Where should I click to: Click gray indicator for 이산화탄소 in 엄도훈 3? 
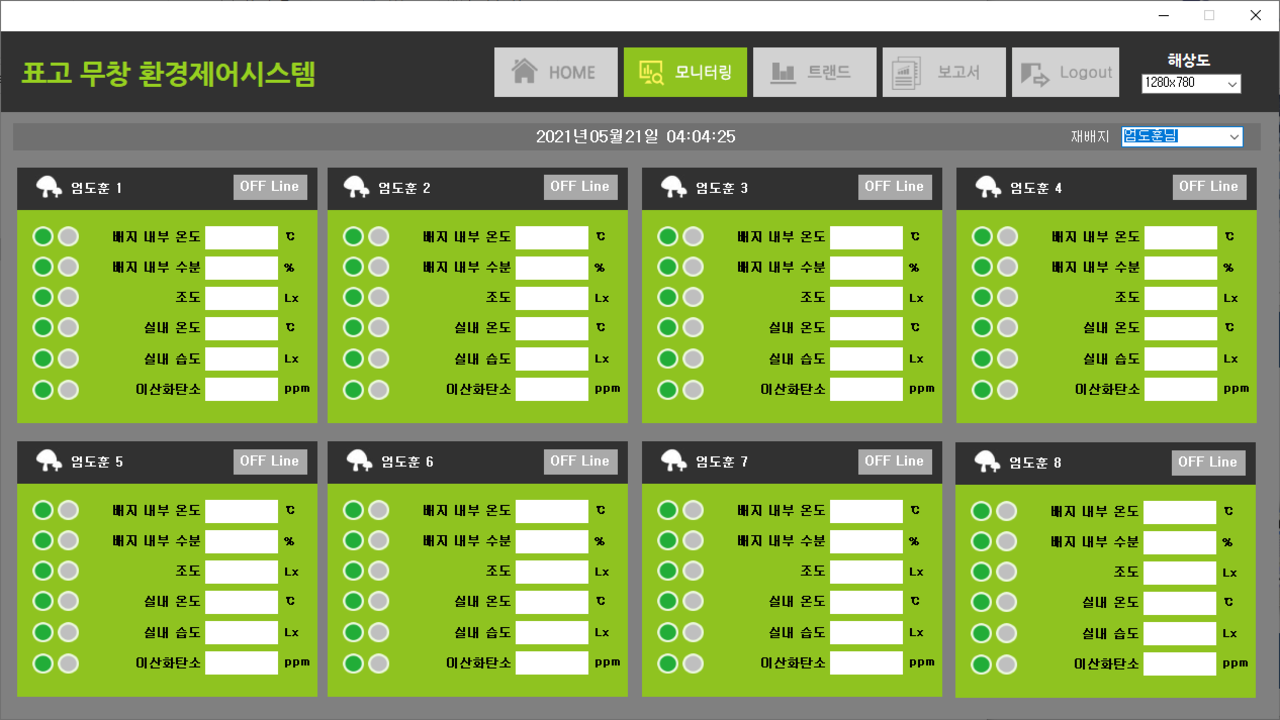693,390
